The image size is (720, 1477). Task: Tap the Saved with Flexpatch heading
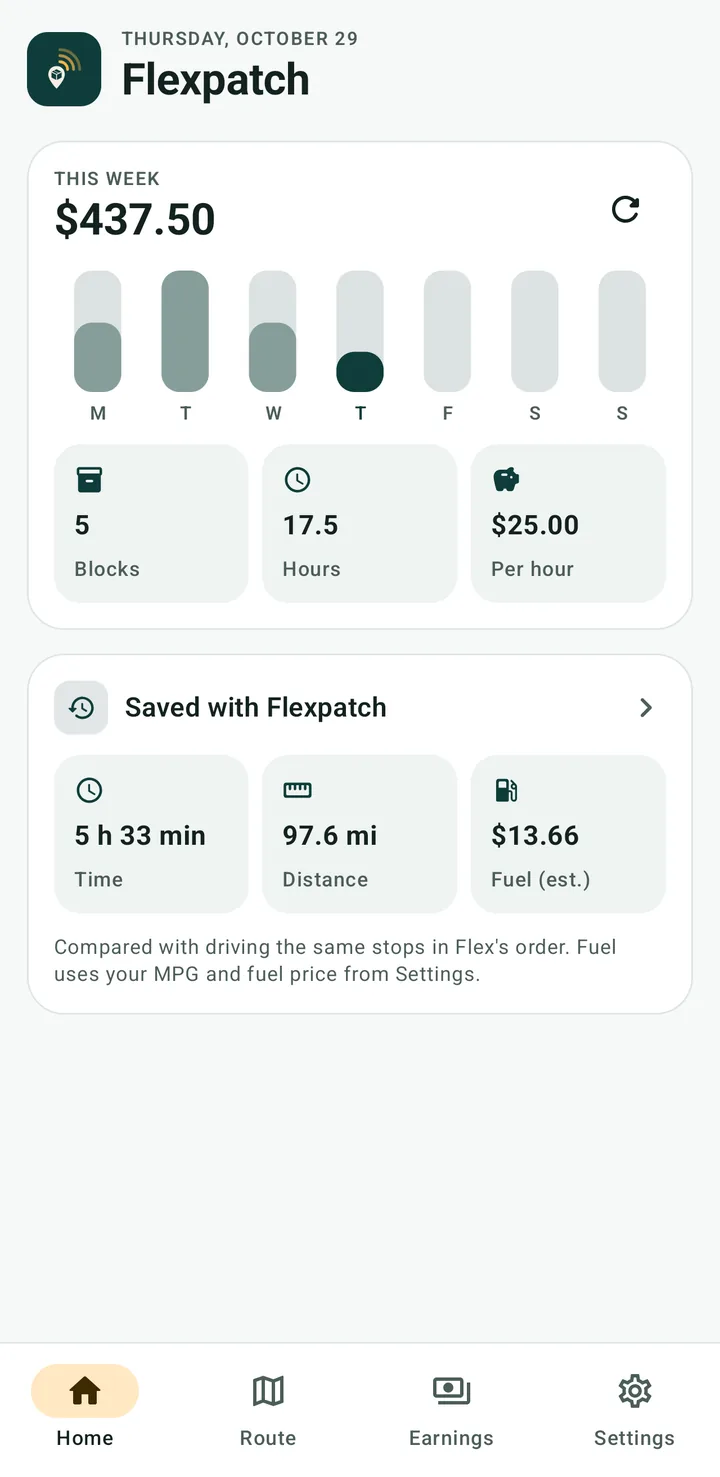tap(255, 708)
